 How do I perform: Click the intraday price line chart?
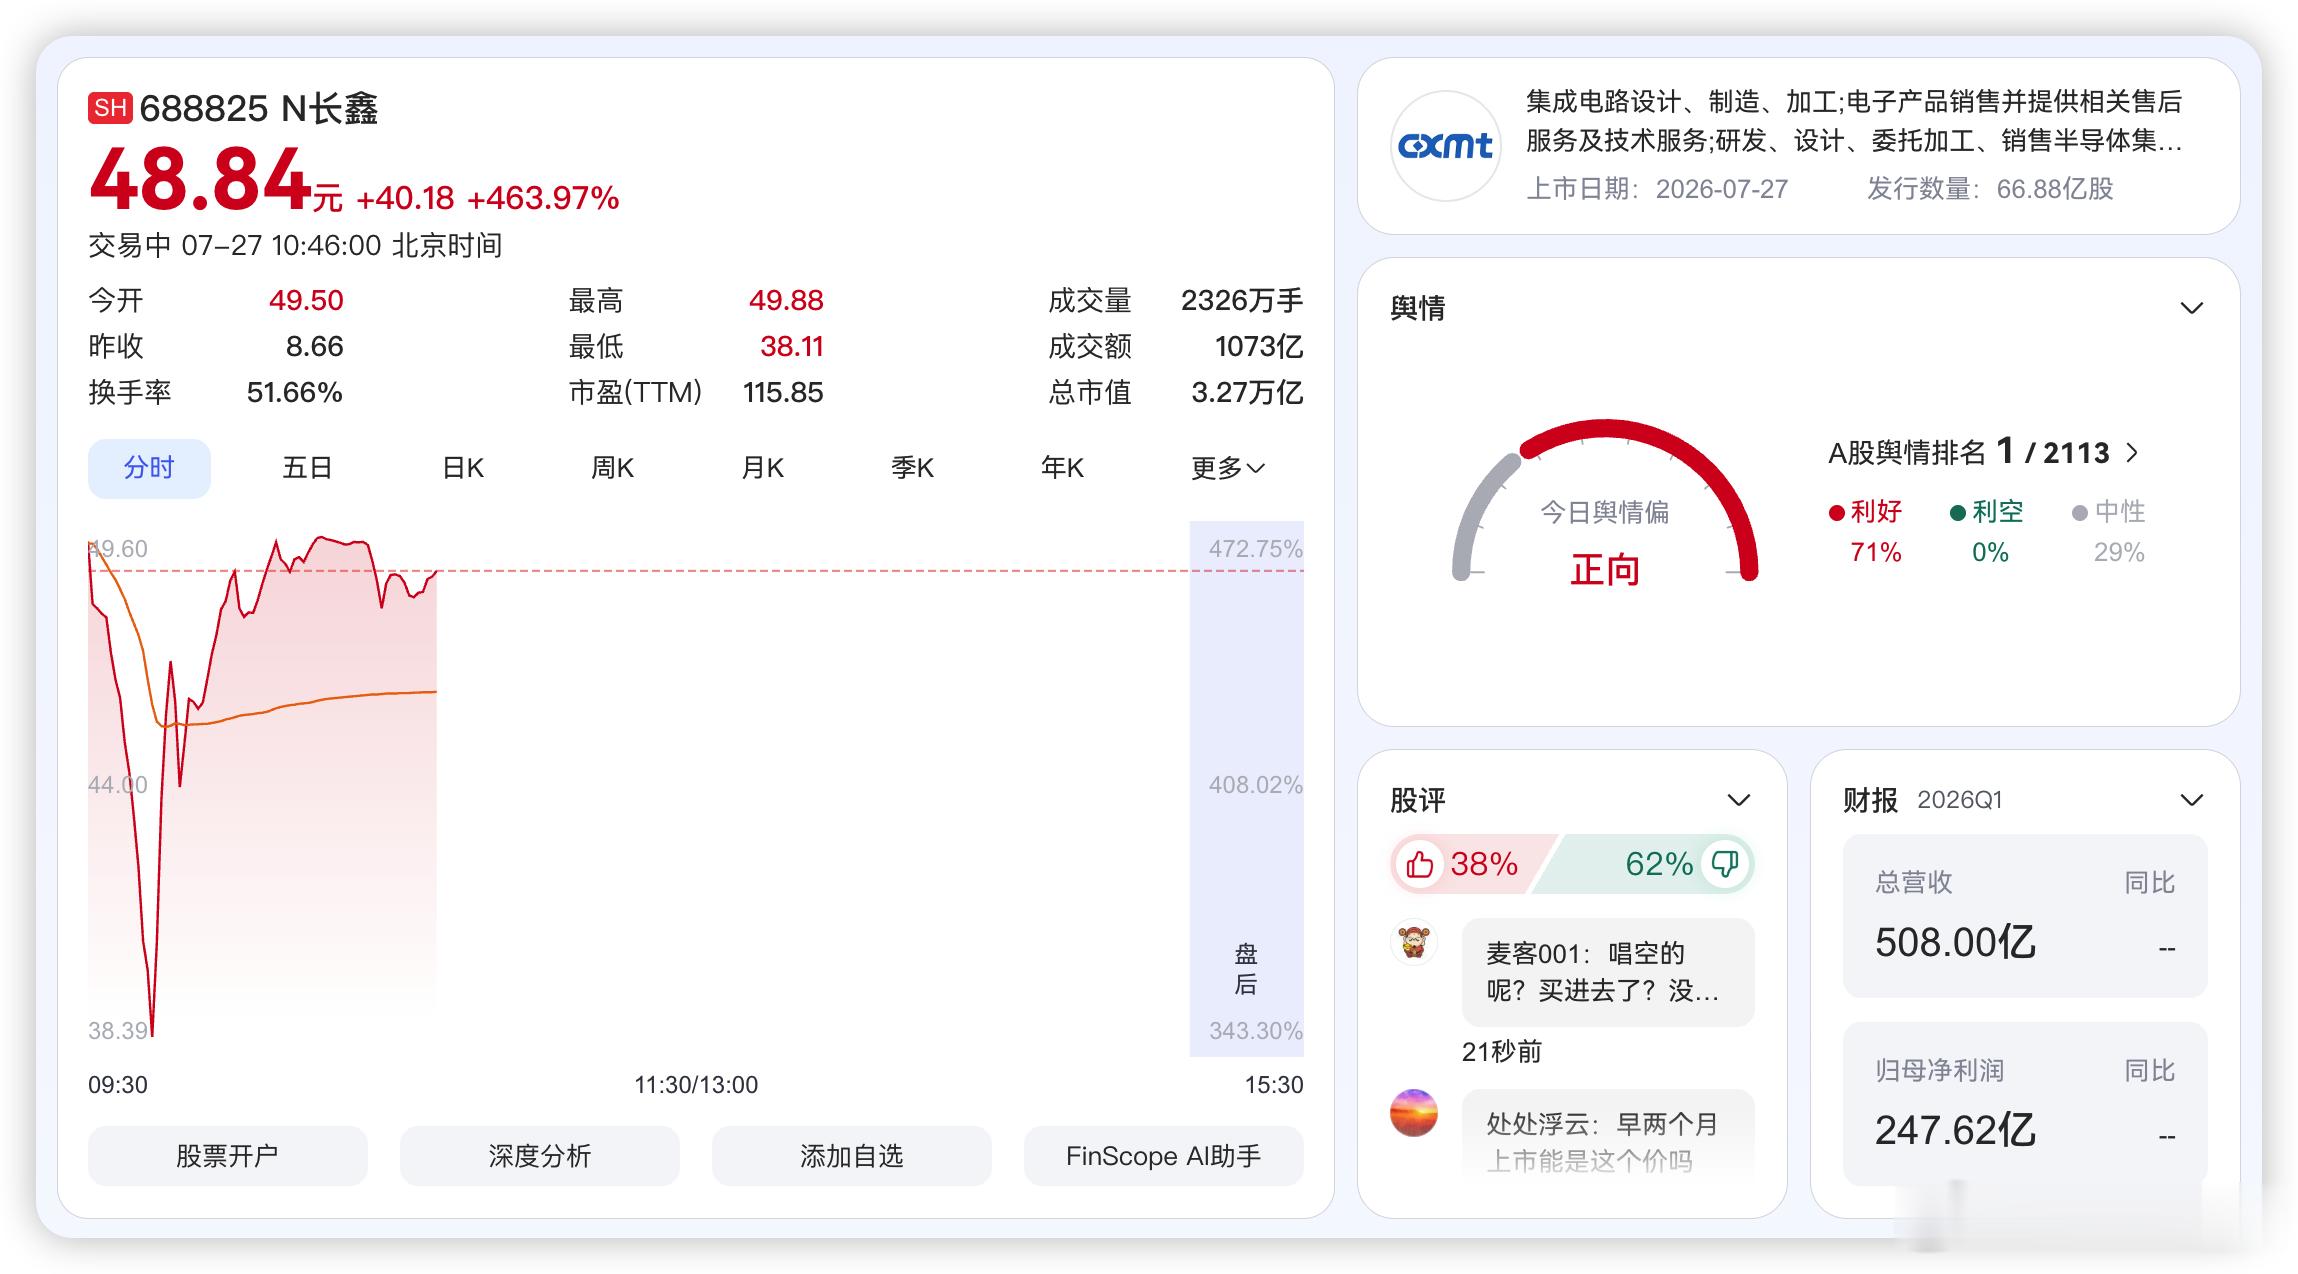(262, 785)
